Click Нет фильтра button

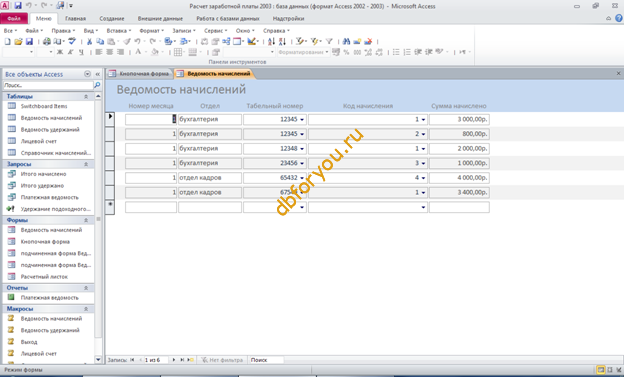point(222,360)
